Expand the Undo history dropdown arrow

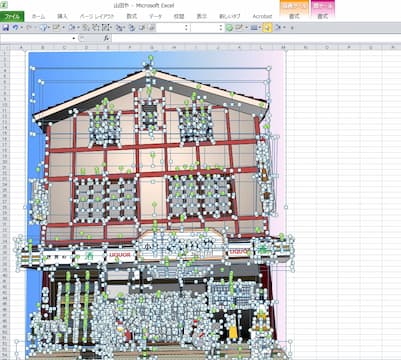pyautogui.click(x=21, y=28)
